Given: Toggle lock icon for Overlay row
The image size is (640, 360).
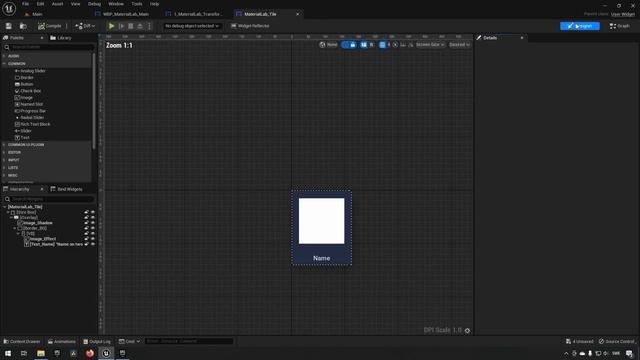Looking at the screenshot, I should [x=87, y=218].
